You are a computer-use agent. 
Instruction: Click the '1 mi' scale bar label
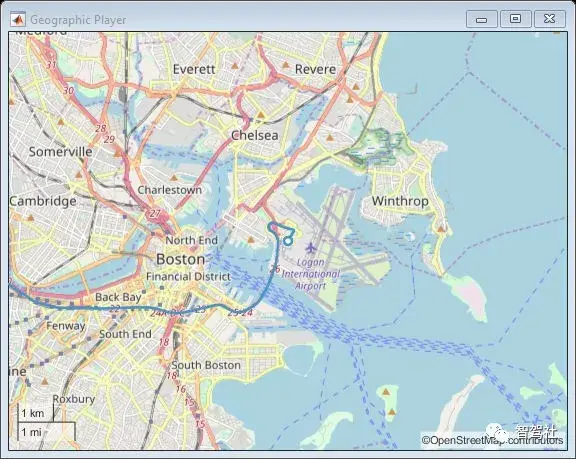point(31,432)
